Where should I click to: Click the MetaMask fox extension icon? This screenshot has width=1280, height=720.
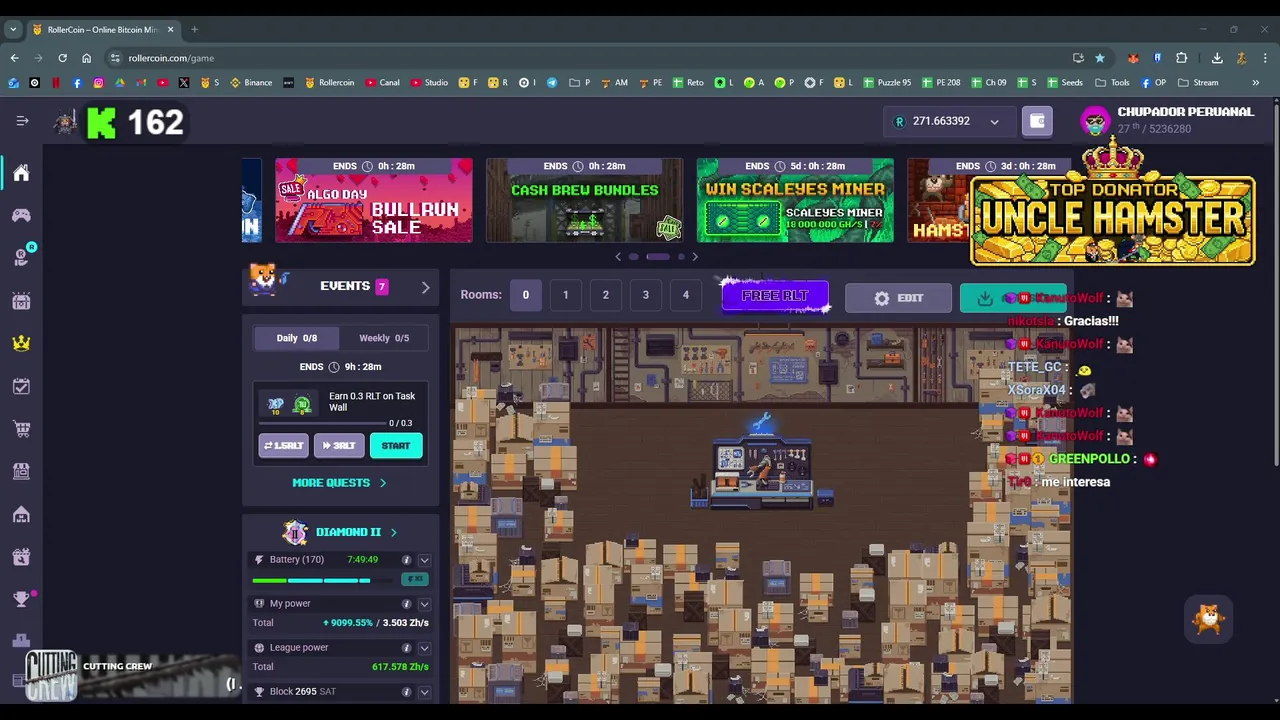tap(1133, 58)
